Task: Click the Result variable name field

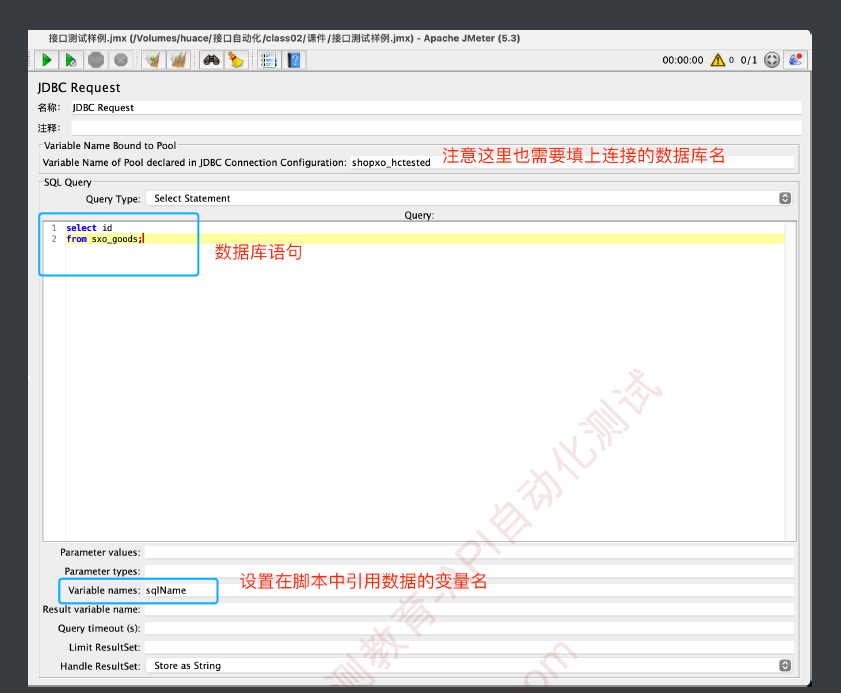Action: pyautogui.click(x=469, y=609)
